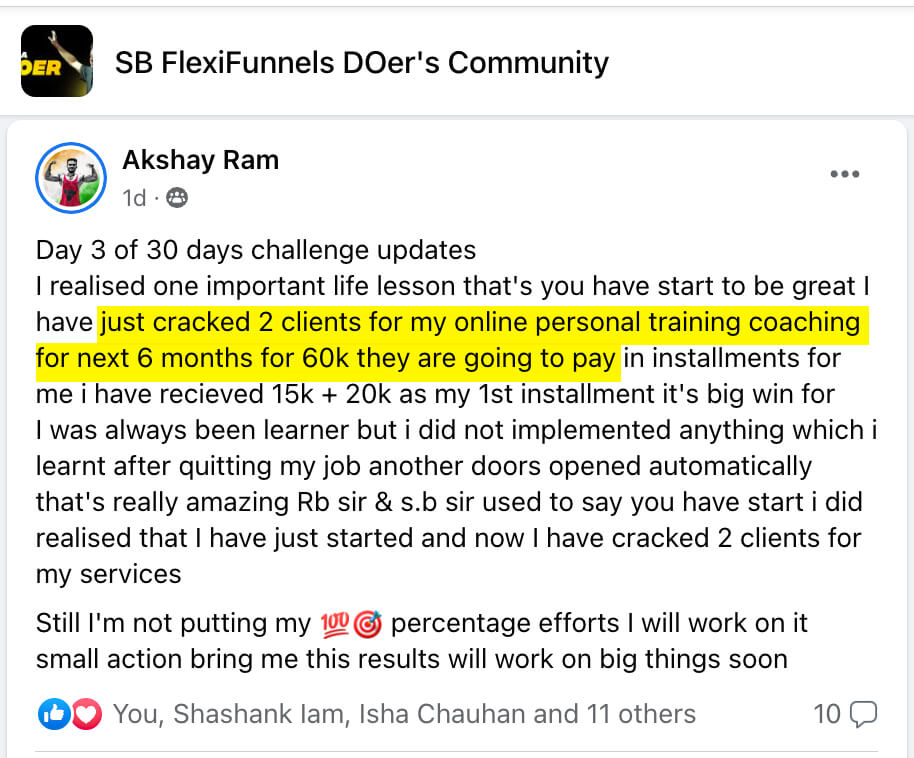The image size is (914, 758).
Task: Click the SB FlexiFunnels DOer logo image
Action: [x=57, y=62]
